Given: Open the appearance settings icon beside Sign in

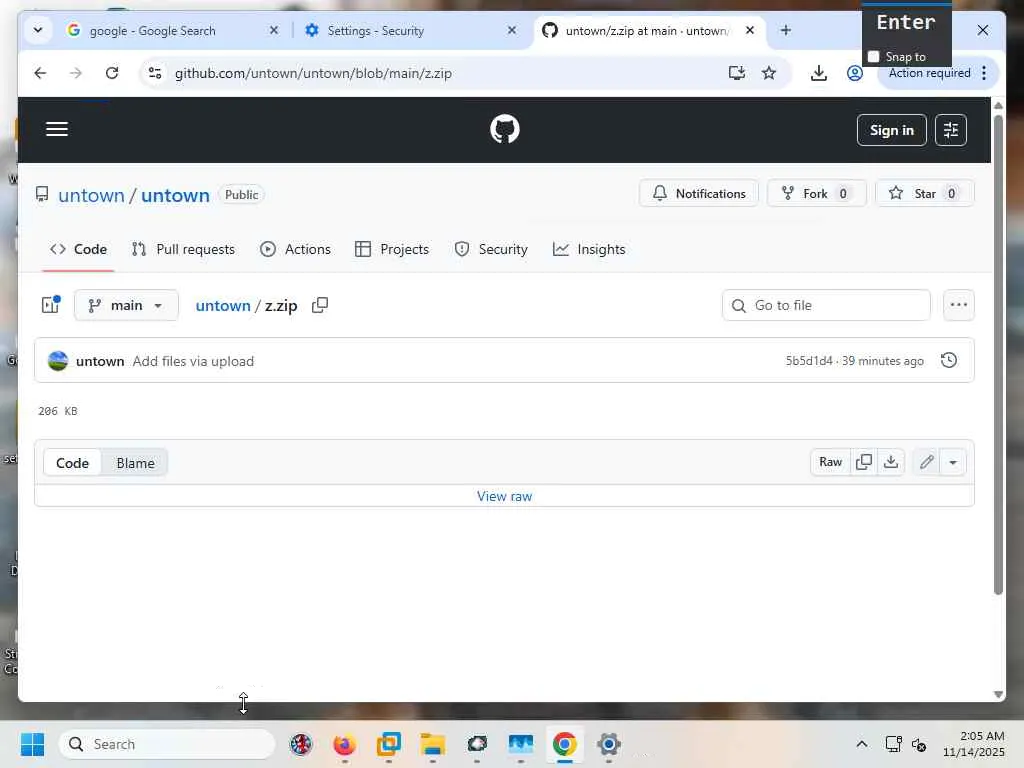Looking at the screenshot, I should click(950, 130).
